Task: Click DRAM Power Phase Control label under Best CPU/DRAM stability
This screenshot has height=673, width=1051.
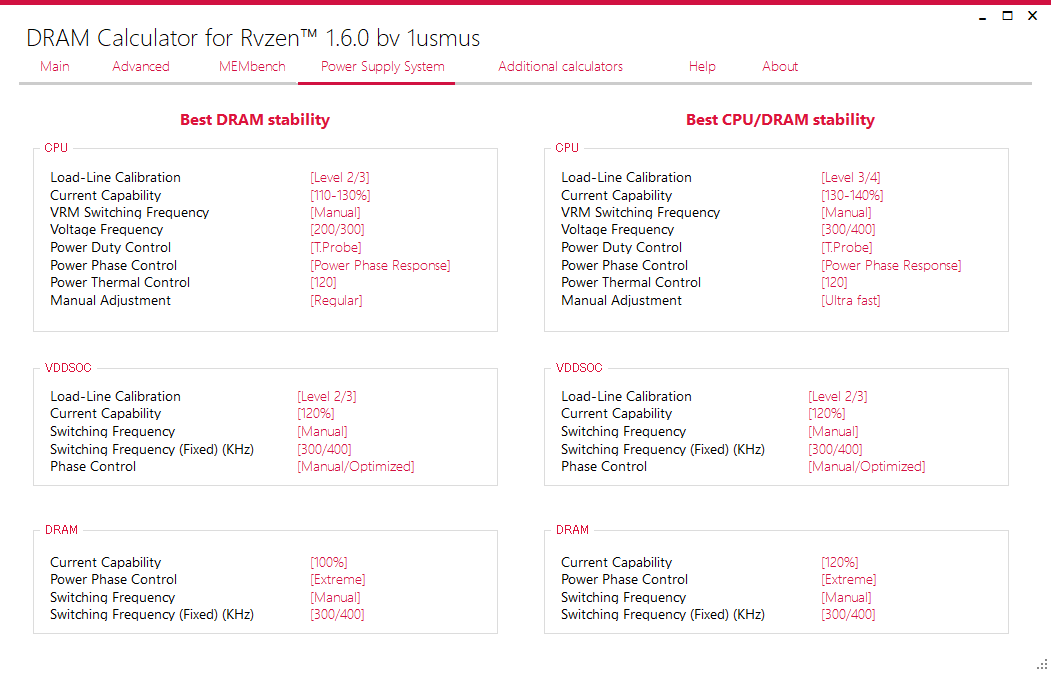Action: click(x=625, y=579)
